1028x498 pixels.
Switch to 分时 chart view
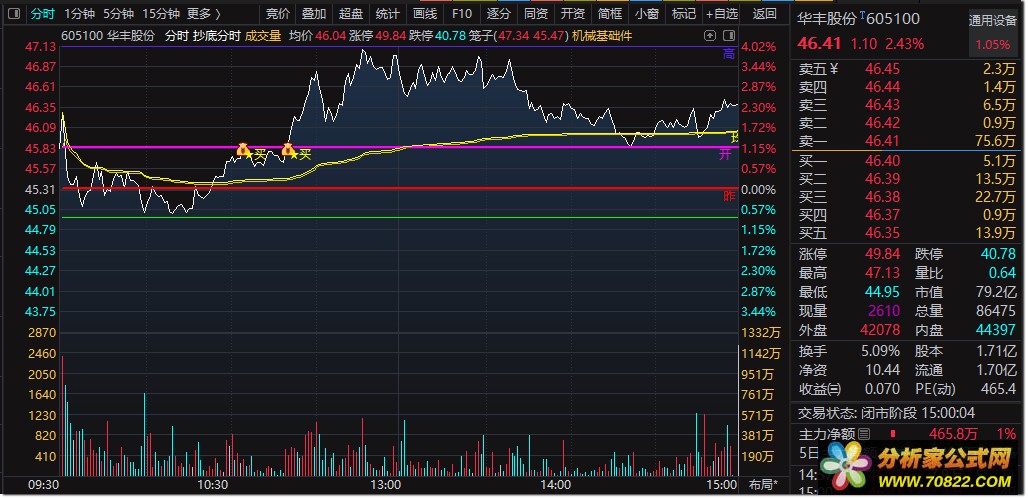point(43,13)
